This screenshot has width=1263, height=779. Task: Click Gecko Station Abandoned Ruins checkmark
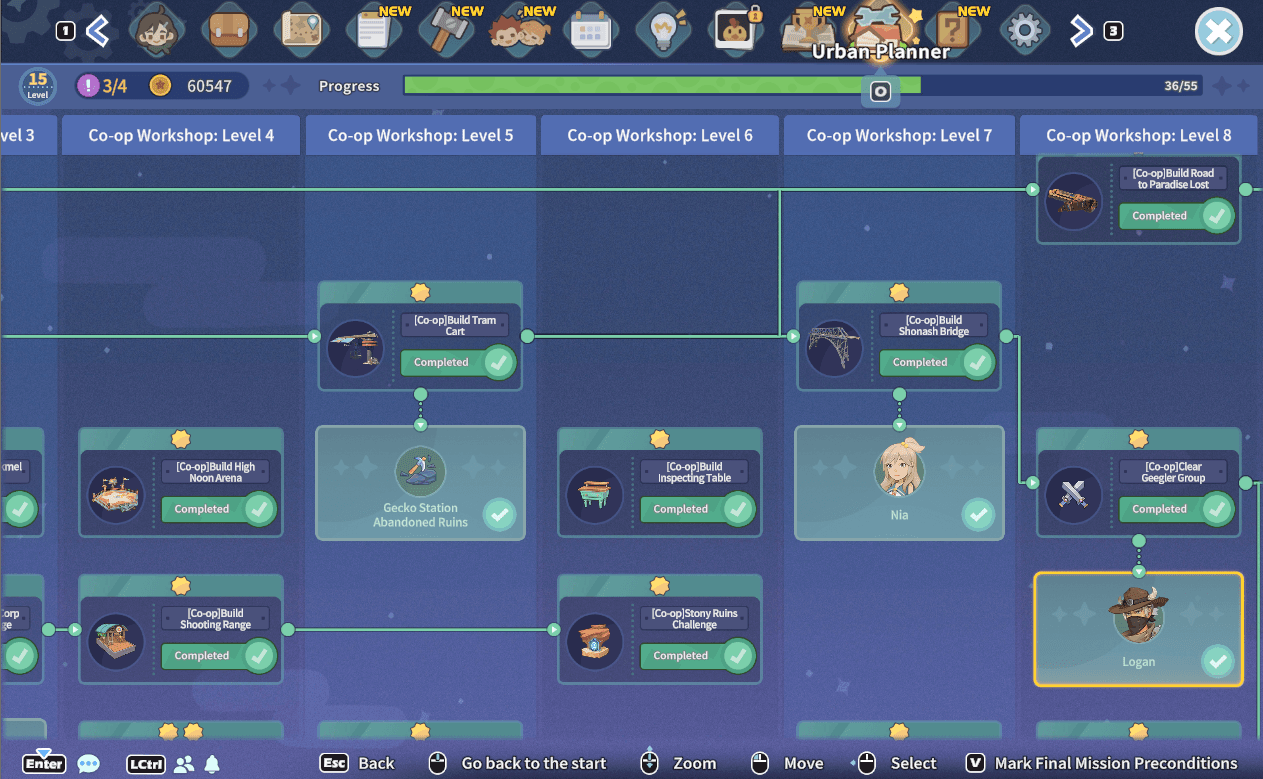click(500, 515)
